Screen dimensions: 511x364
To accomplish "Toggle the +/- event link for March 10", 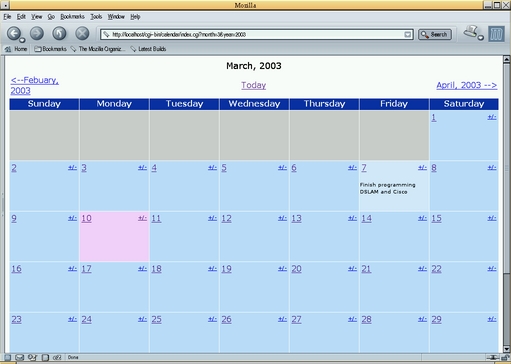I will (142, 218).
